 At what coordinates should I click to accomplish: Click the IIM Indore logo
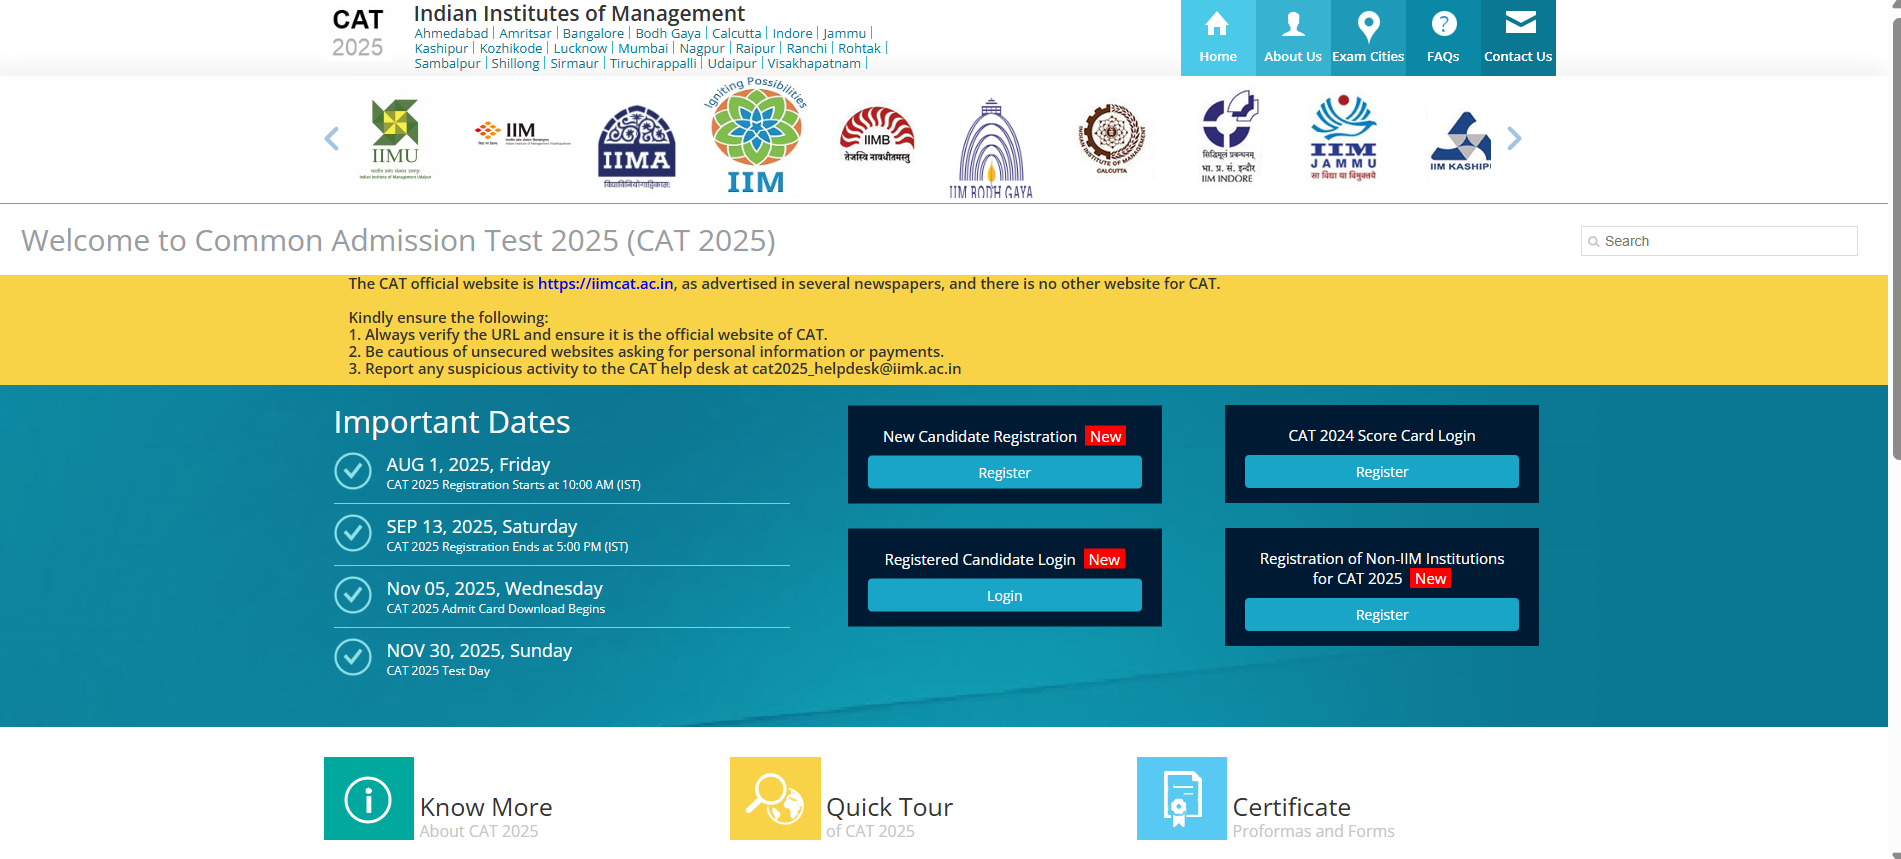(x=1229, y=136)
